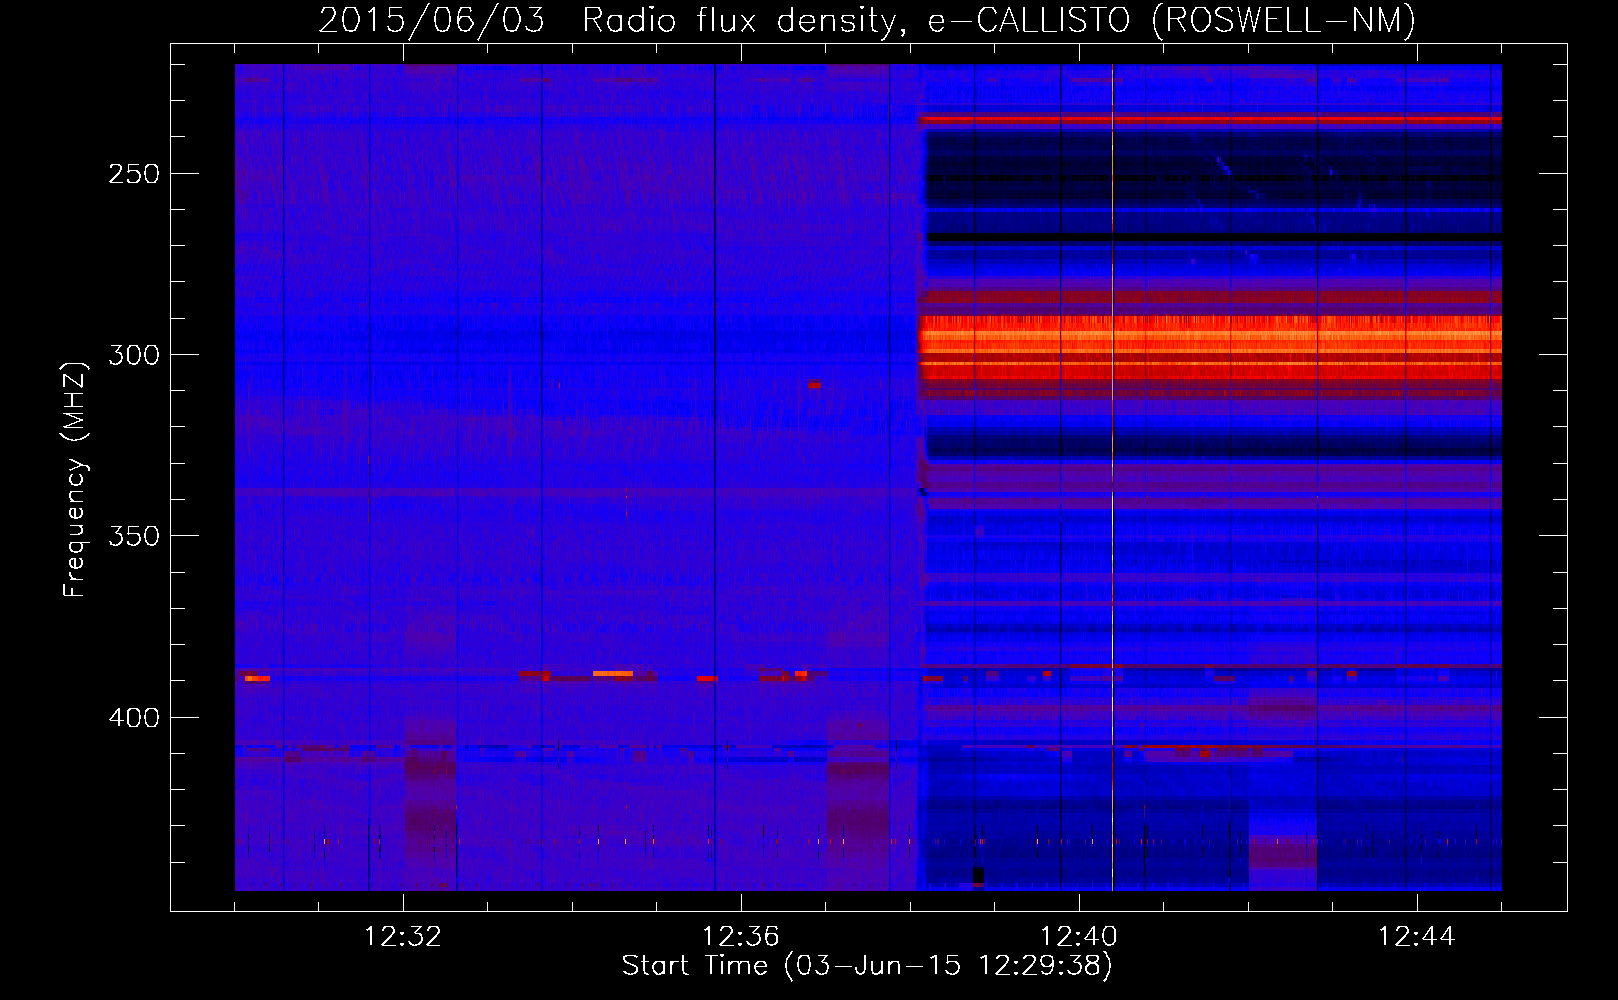Click the 300 frequency tick label
The width and height of the screenshot is (1618, 1000).
[x=134, y=355]
